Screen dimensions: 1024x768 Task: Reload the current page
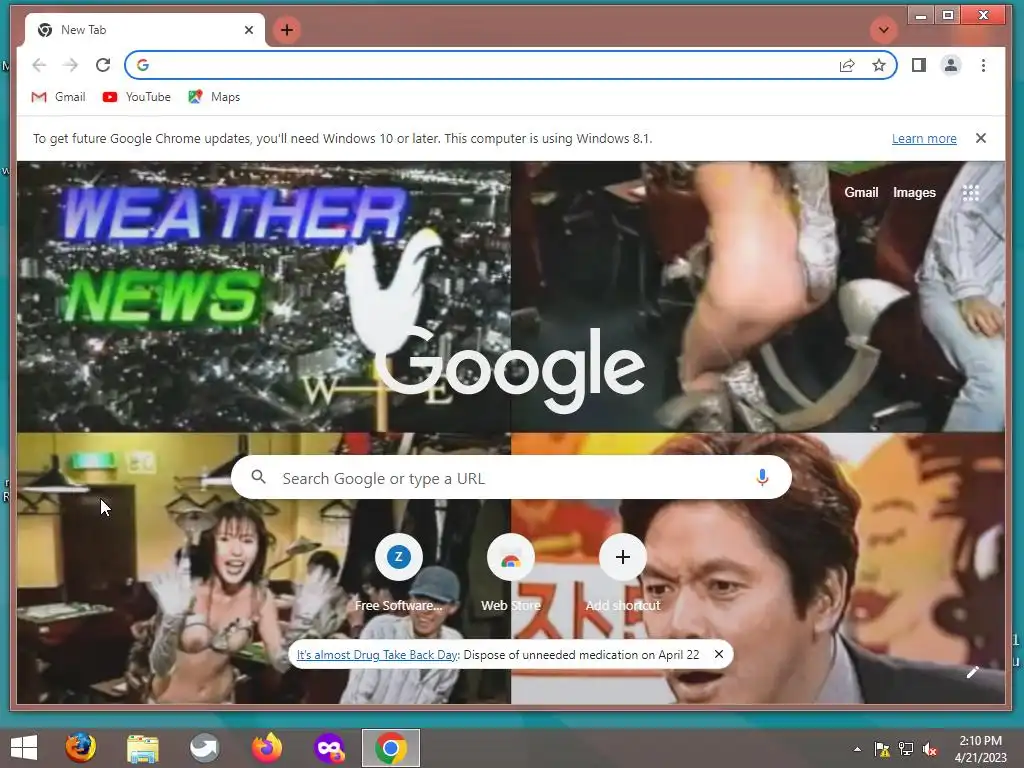103,65
